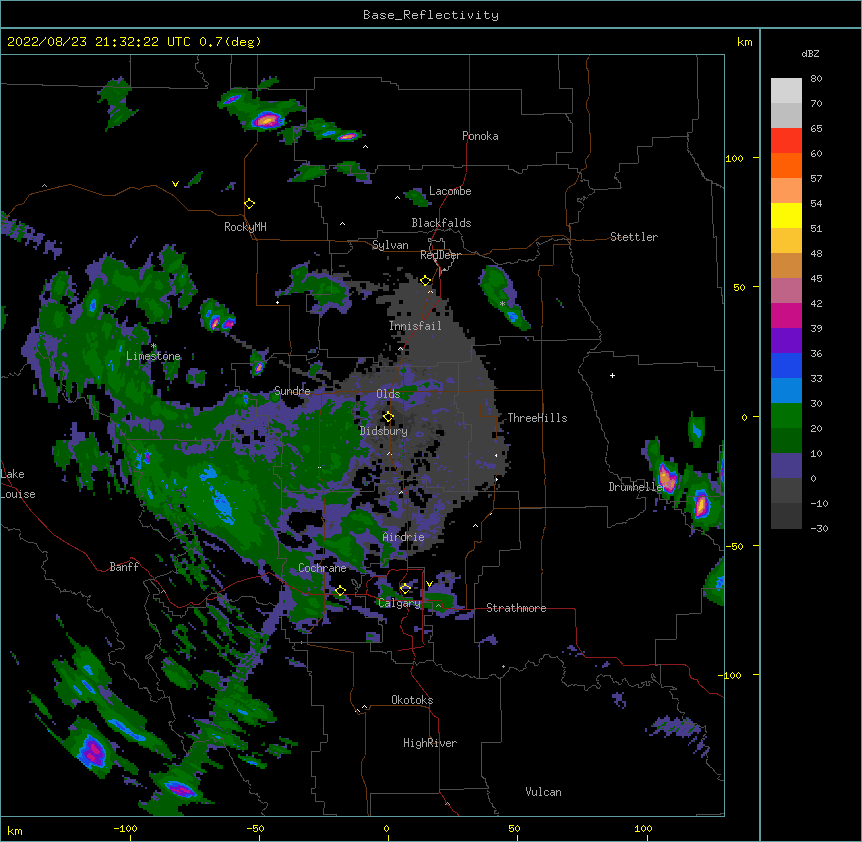Screen dimensions: 862x842
Task: Click the intense storm cell northwest of Ponoka
Action: pyautogui.click(x=267, y=119)
